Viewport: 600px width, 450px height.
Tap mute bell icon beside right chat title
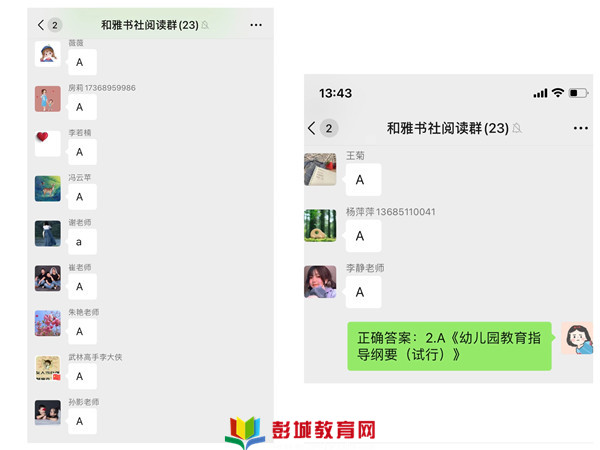517,128
